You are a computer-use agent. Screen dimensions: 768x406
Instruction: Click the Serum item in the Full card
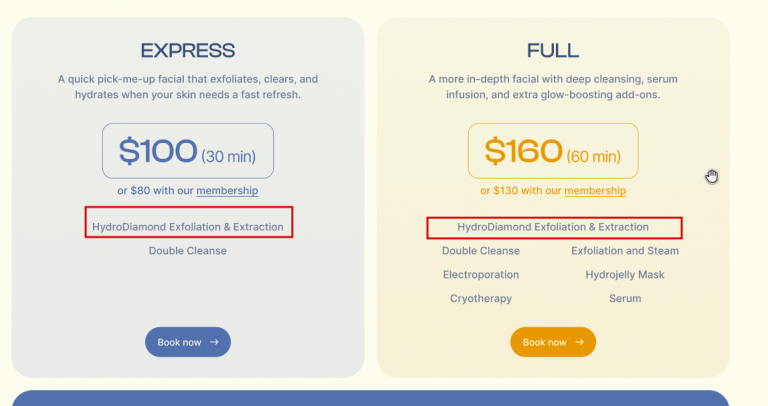pos(625,299)
